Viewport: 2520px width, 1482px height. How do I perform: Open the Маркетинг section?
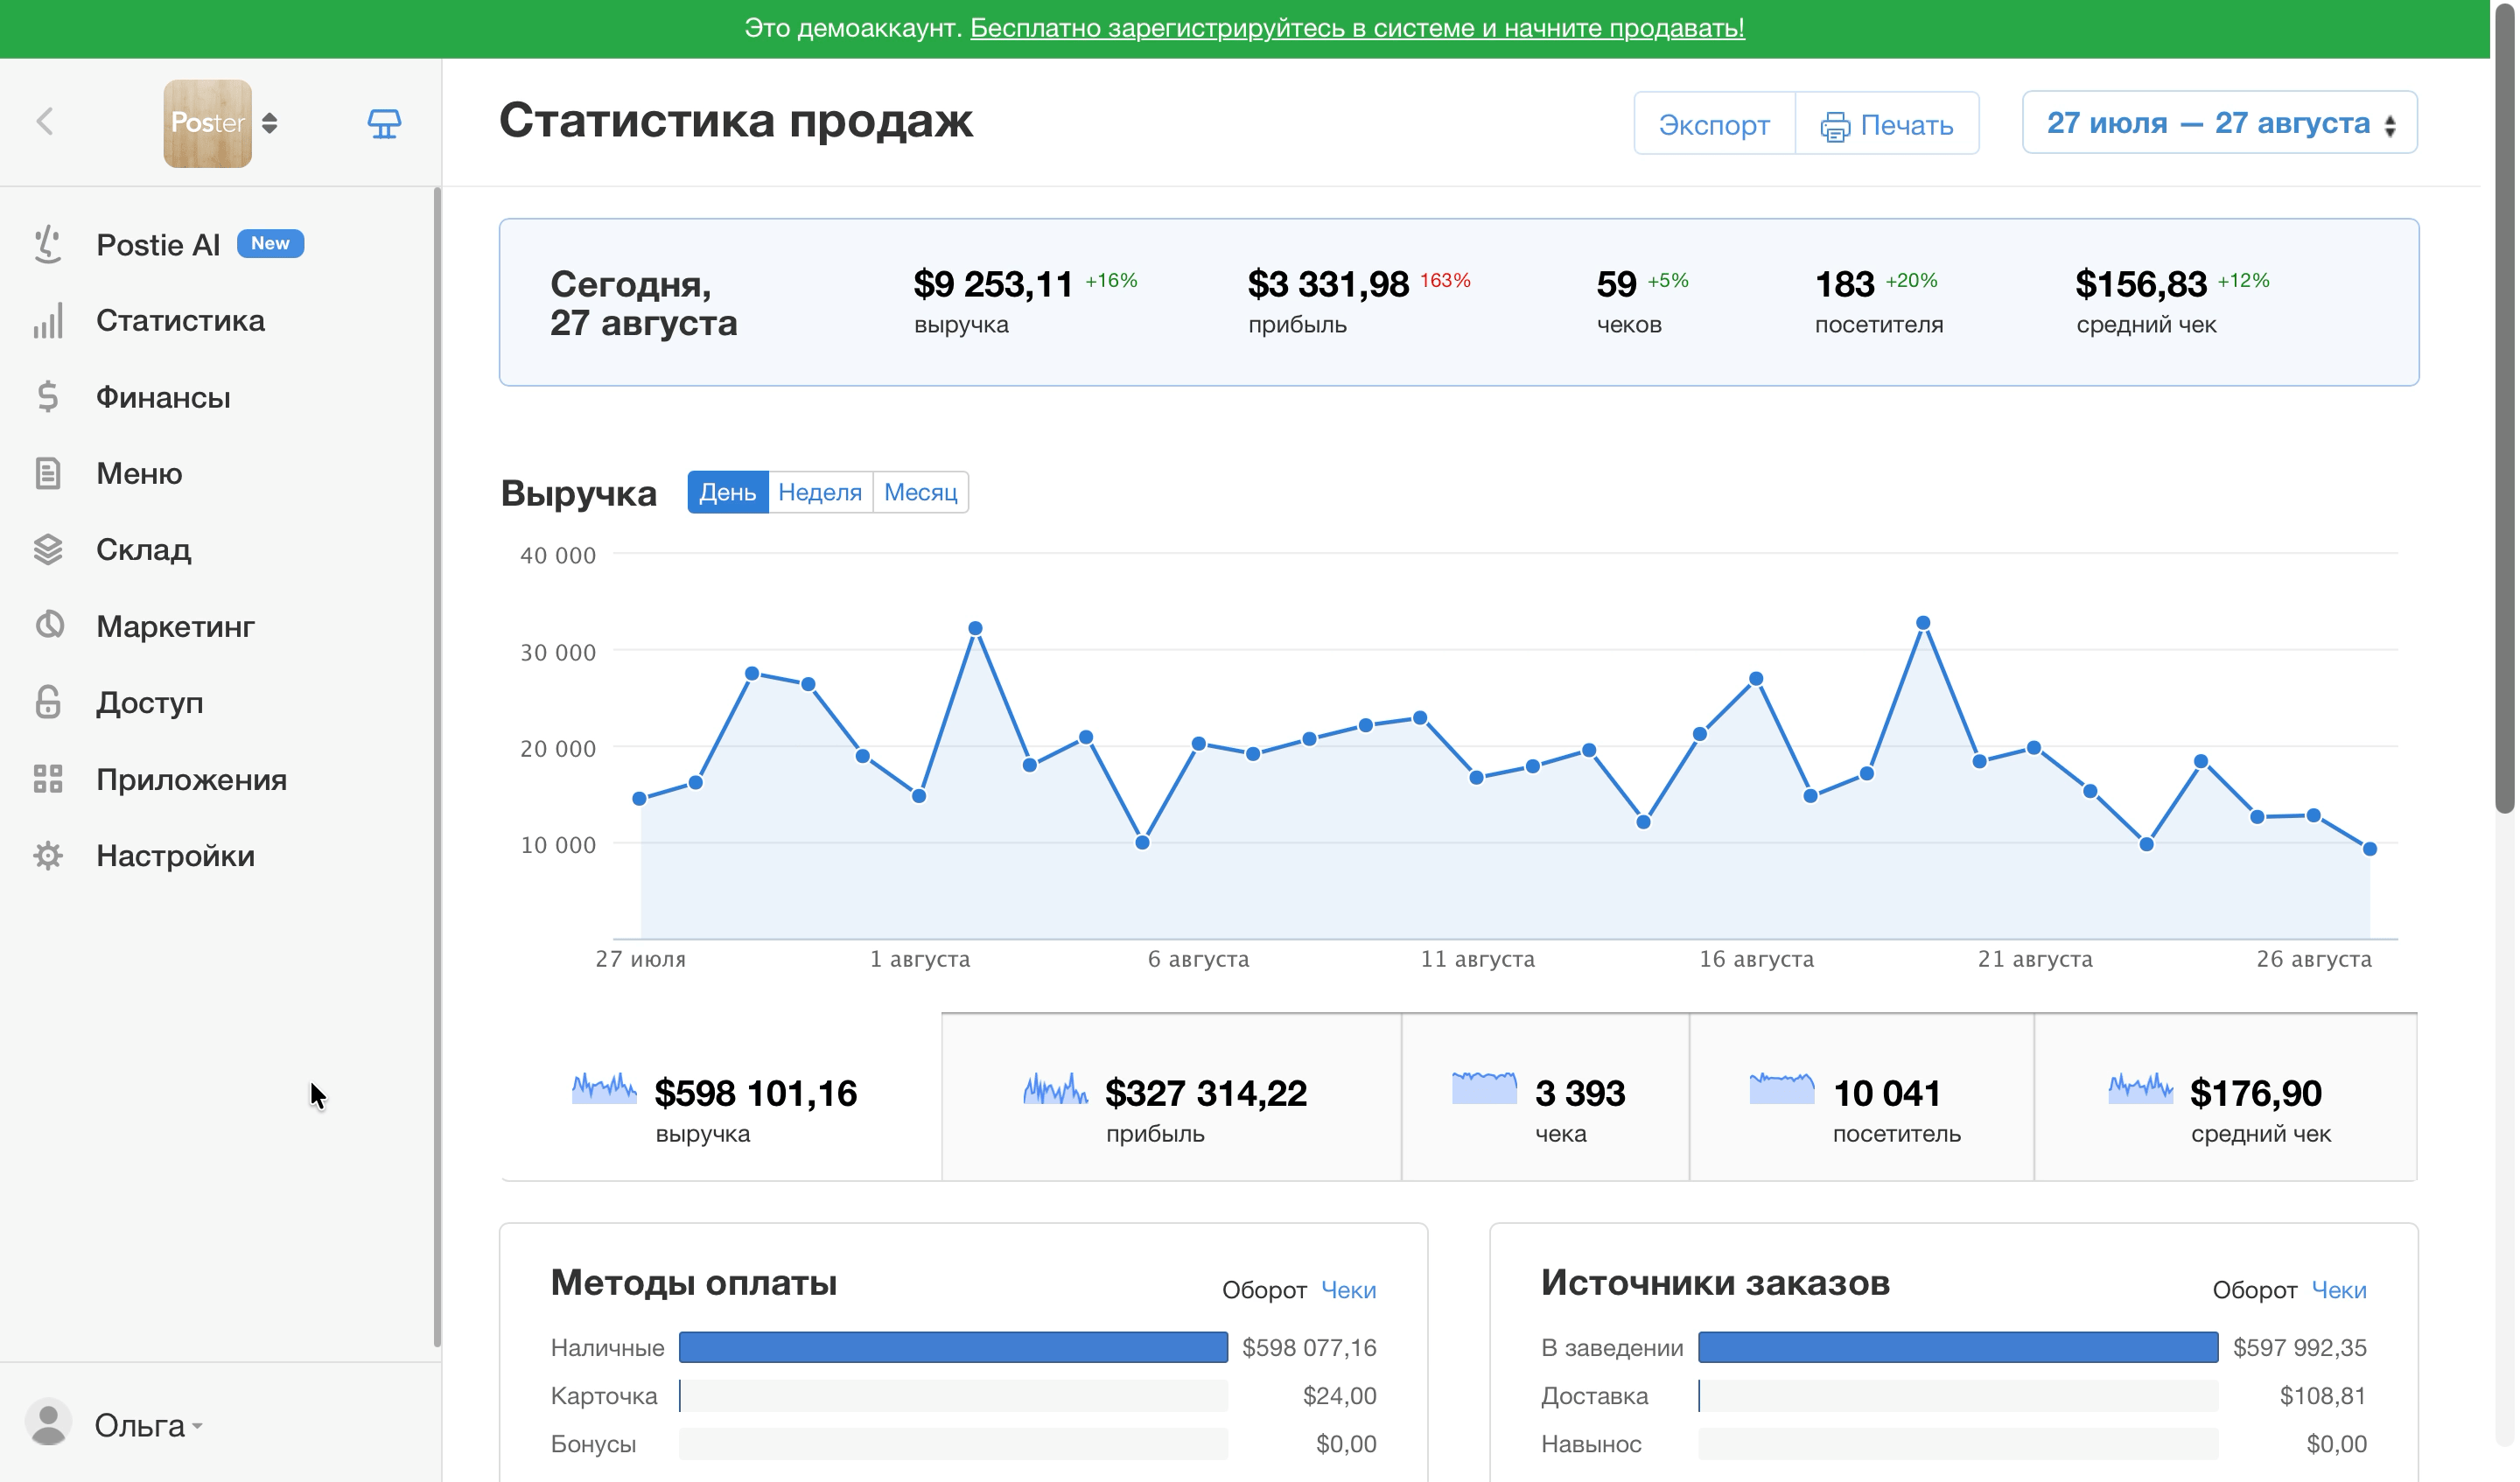tap(175, 626)
